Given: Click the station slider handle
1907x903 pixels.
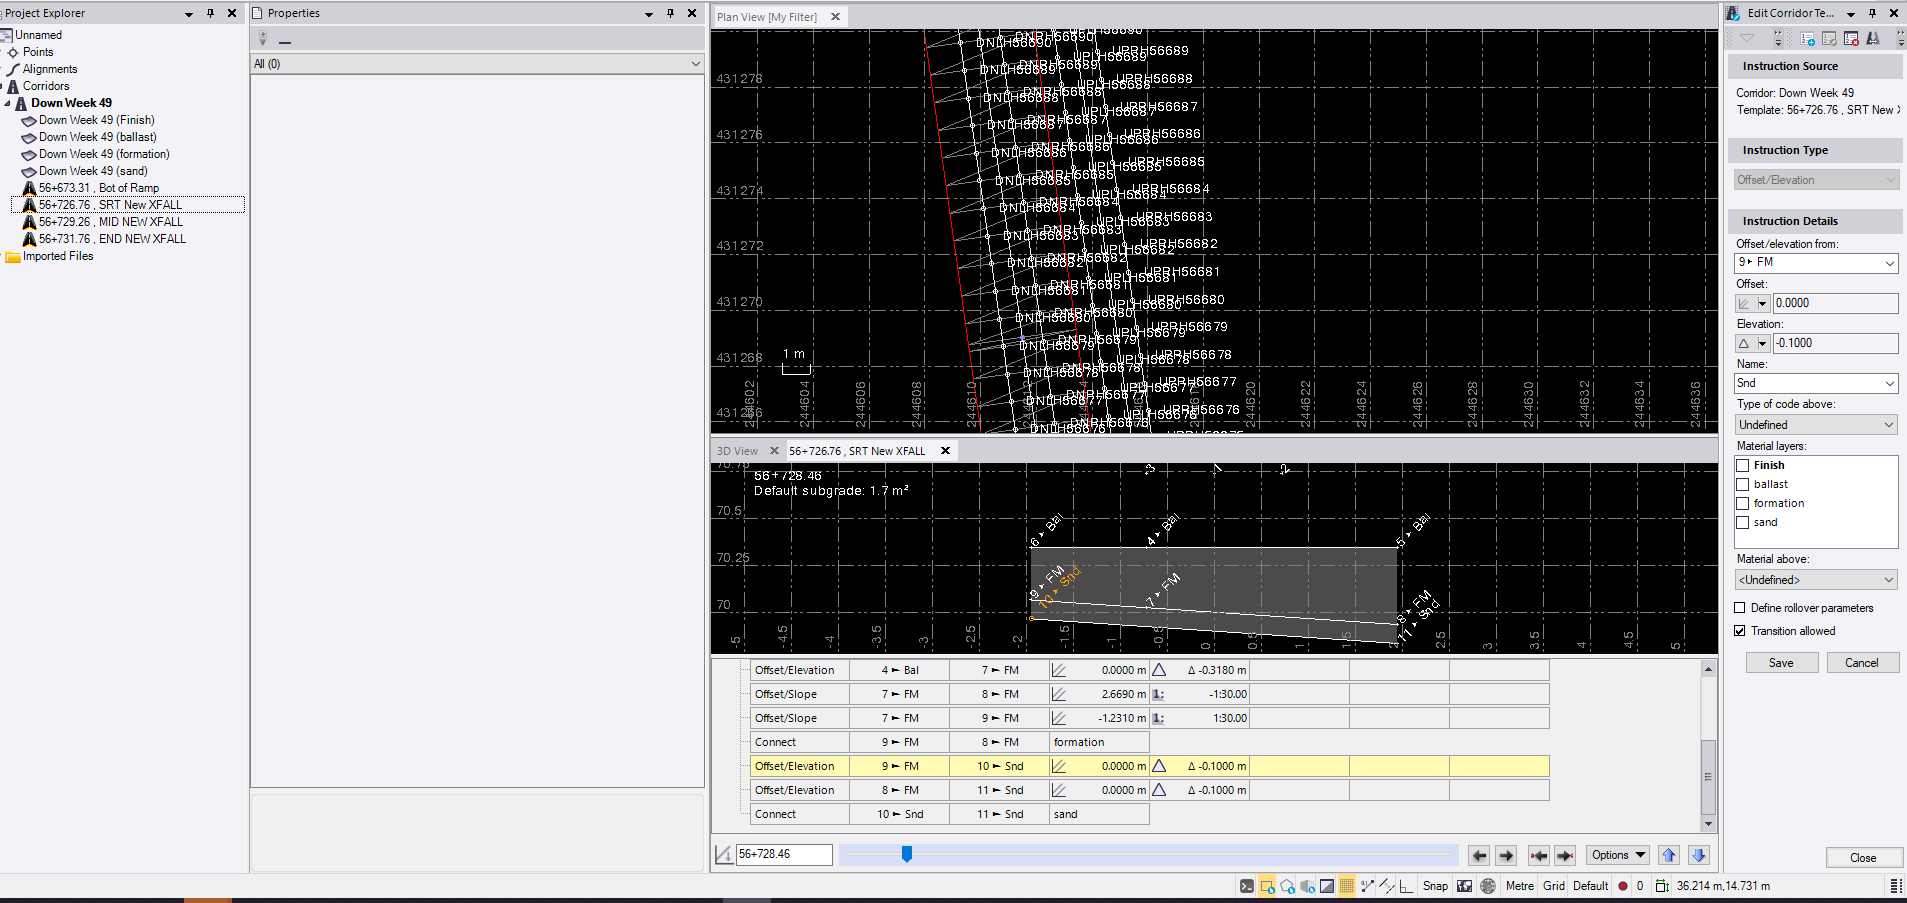Looking at the screenshot, I should tap(907, 854).
